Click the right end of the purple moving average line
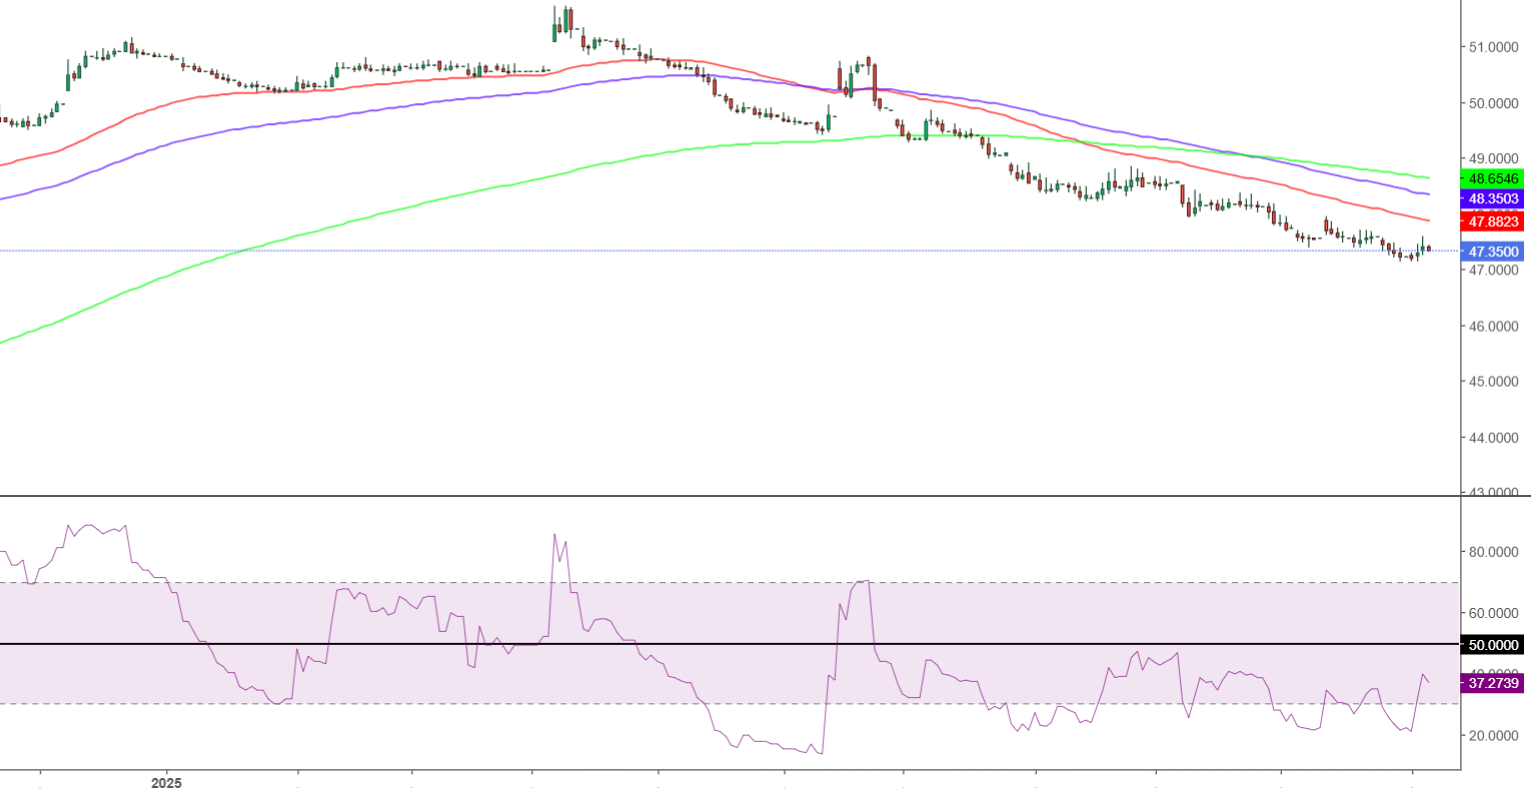 tap(1427, 194)
